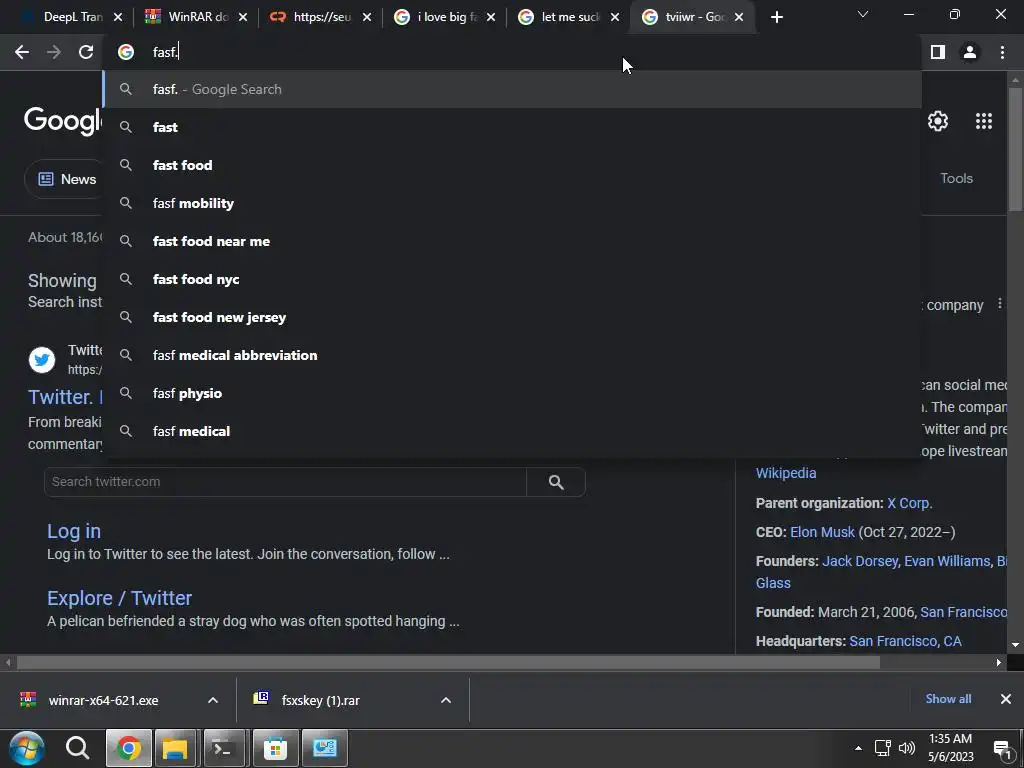
Task: Pick the 'fasf mobility' suggestion
Action: pos(512,203)
